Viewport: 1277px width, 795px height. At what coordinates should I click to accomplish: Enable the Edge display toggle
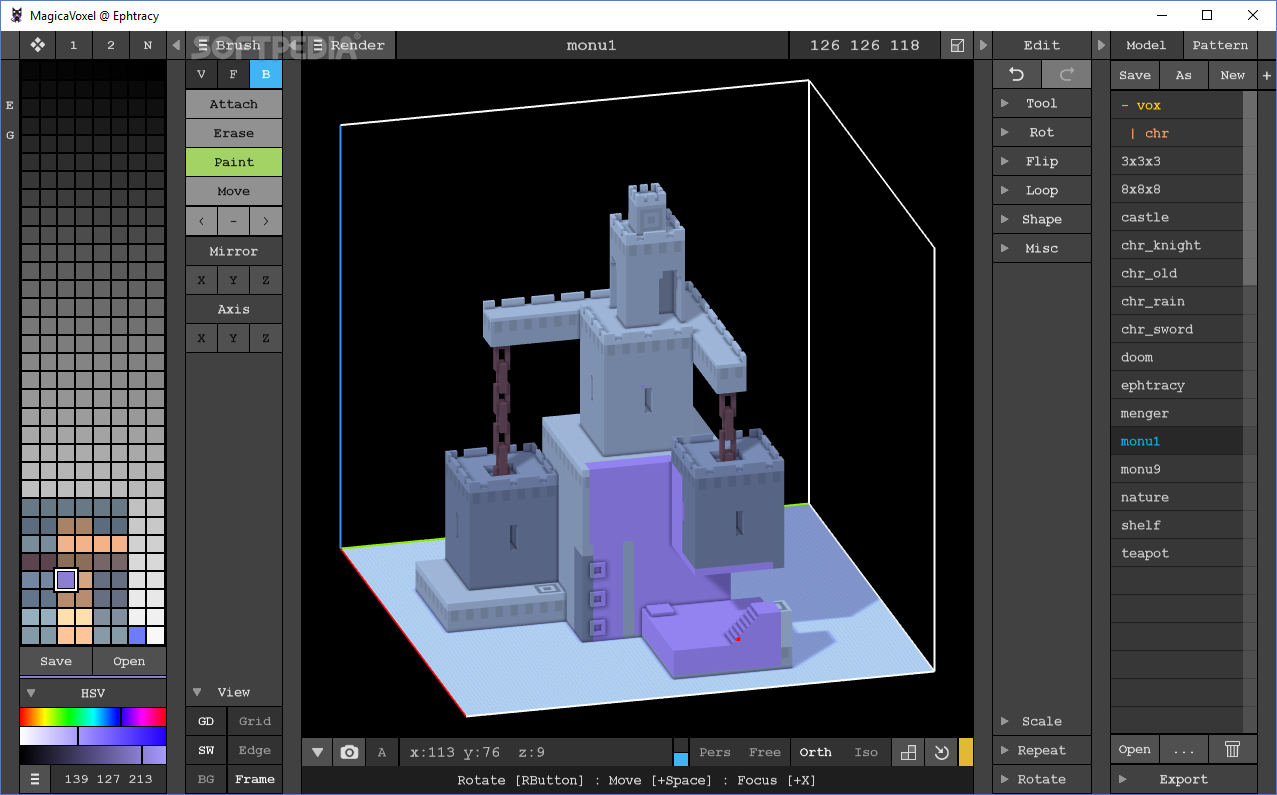coord(254,750)
